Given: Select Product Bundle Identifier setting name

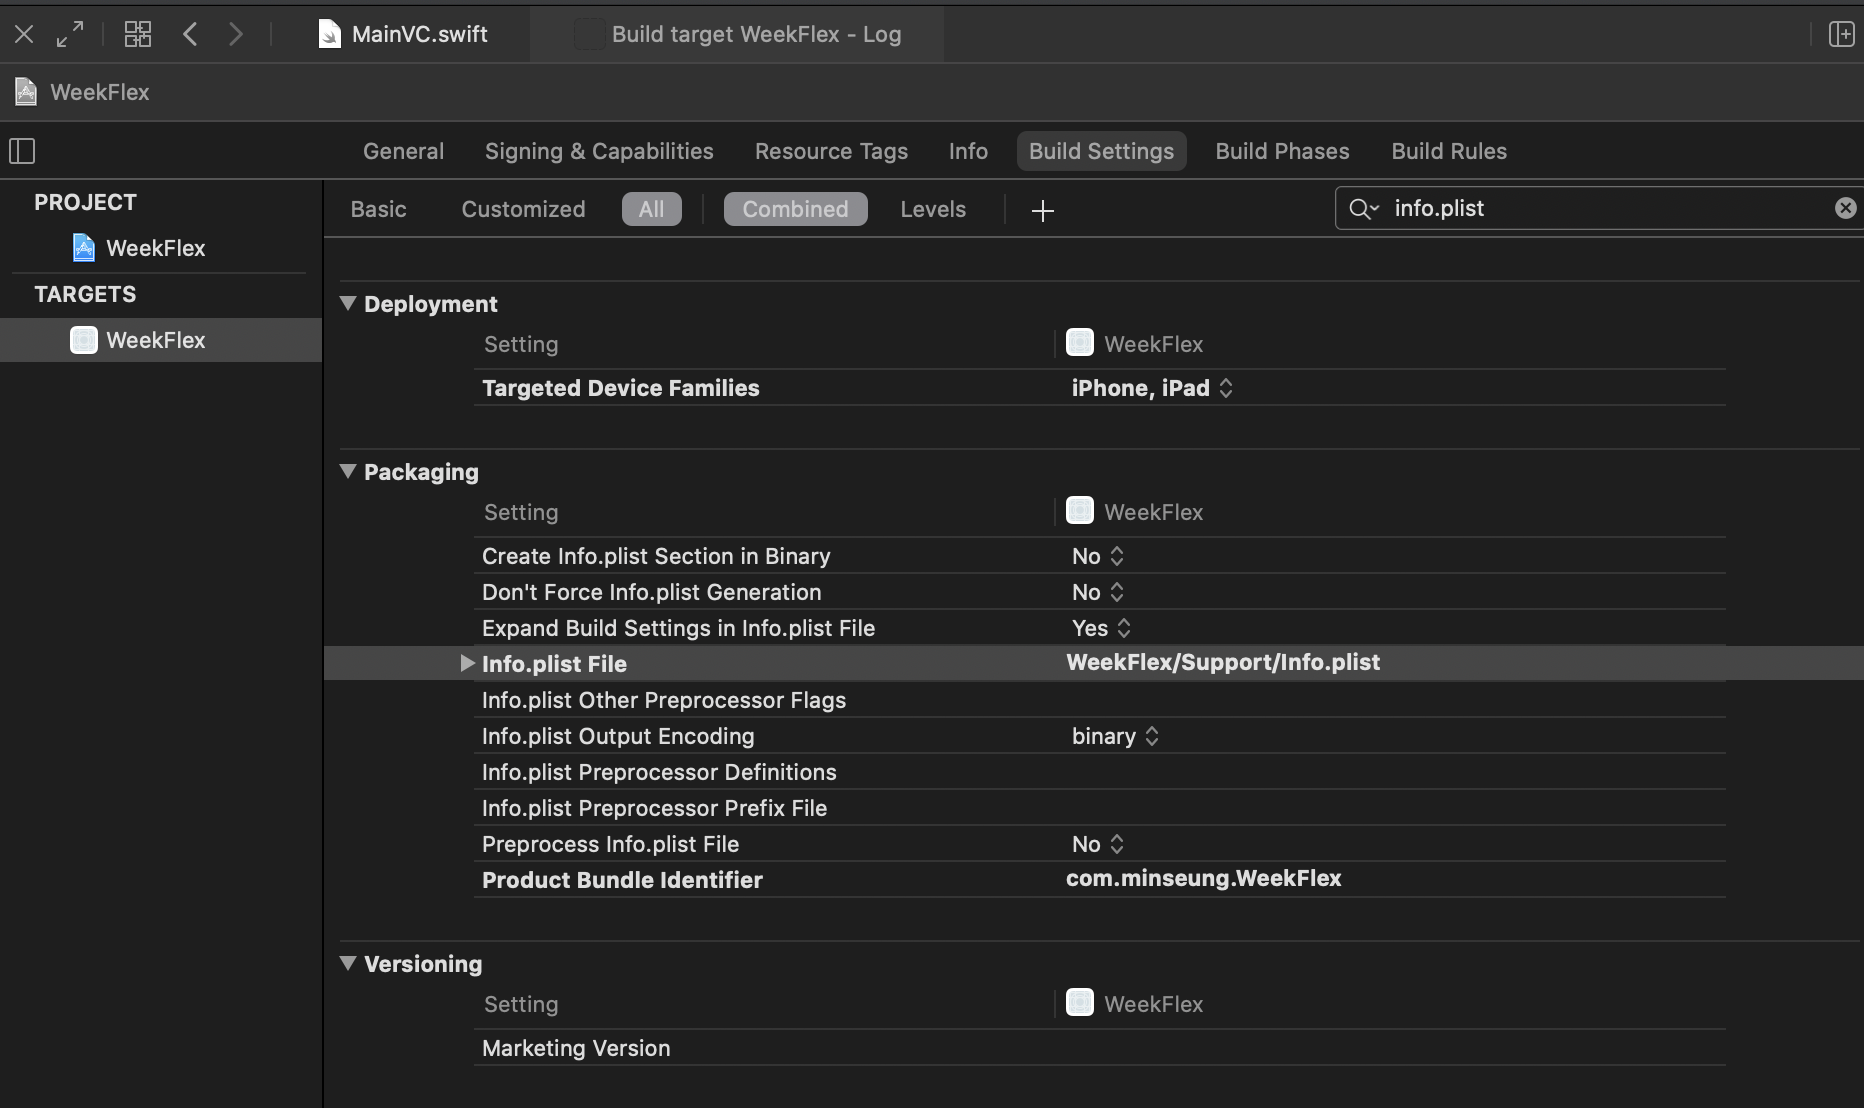Looking at the screenshot, I should (622, 880).
